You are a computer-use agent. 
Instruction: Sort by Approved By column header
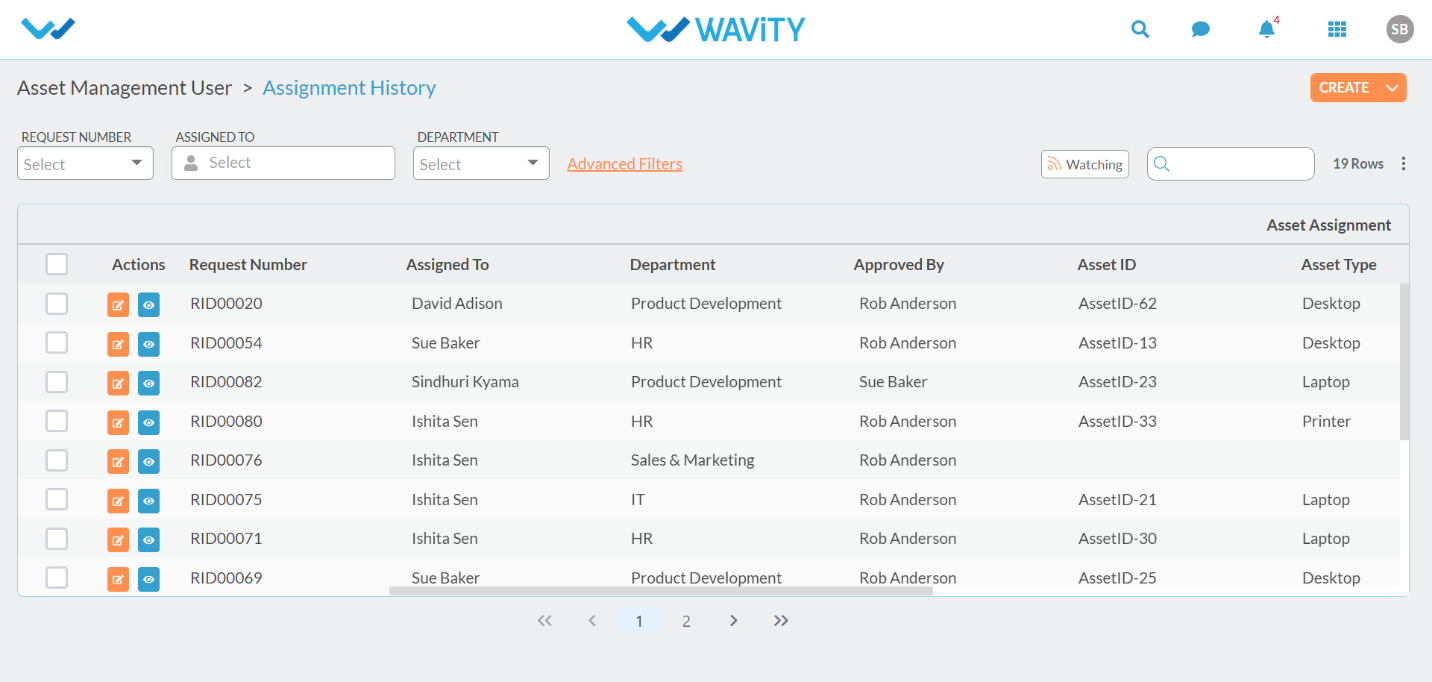tap(899, 265)
